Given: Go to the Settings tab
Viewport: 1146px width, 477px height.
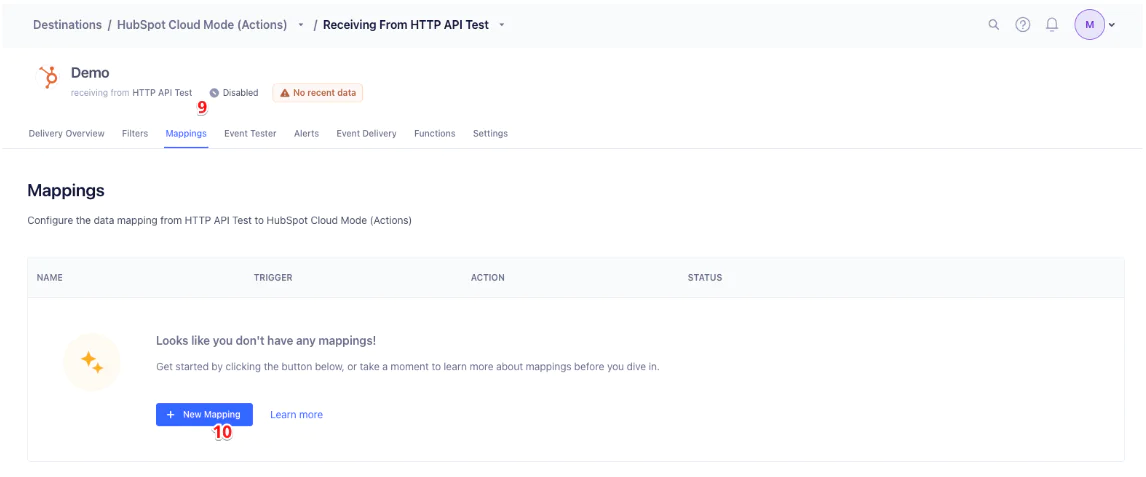Looking at the screenshot, I should (490, 134).
